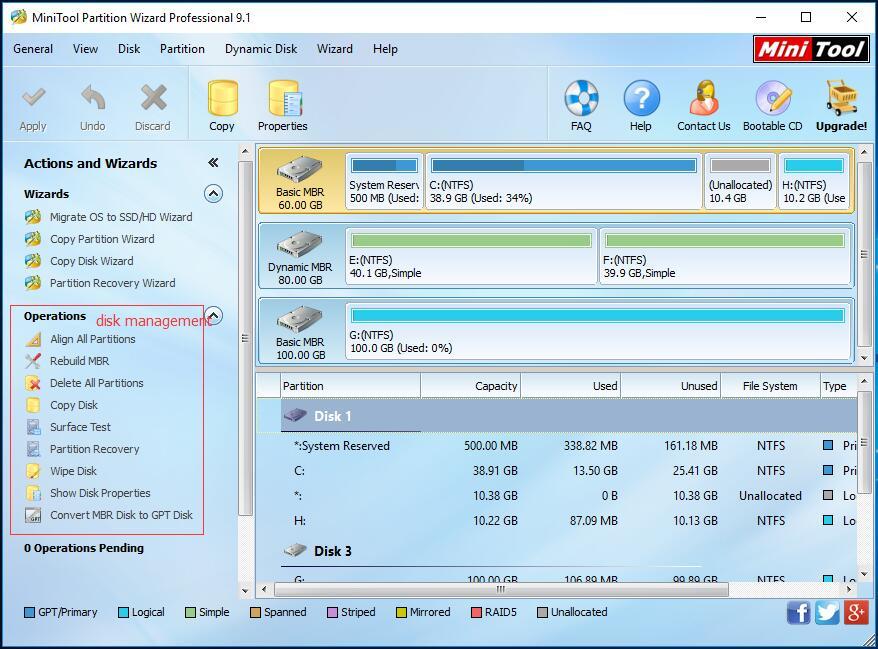Image resolution: width=878 pixels, height=649 pixels.
Task: Open the Wizard menu
Action: (x=335, y=49)
